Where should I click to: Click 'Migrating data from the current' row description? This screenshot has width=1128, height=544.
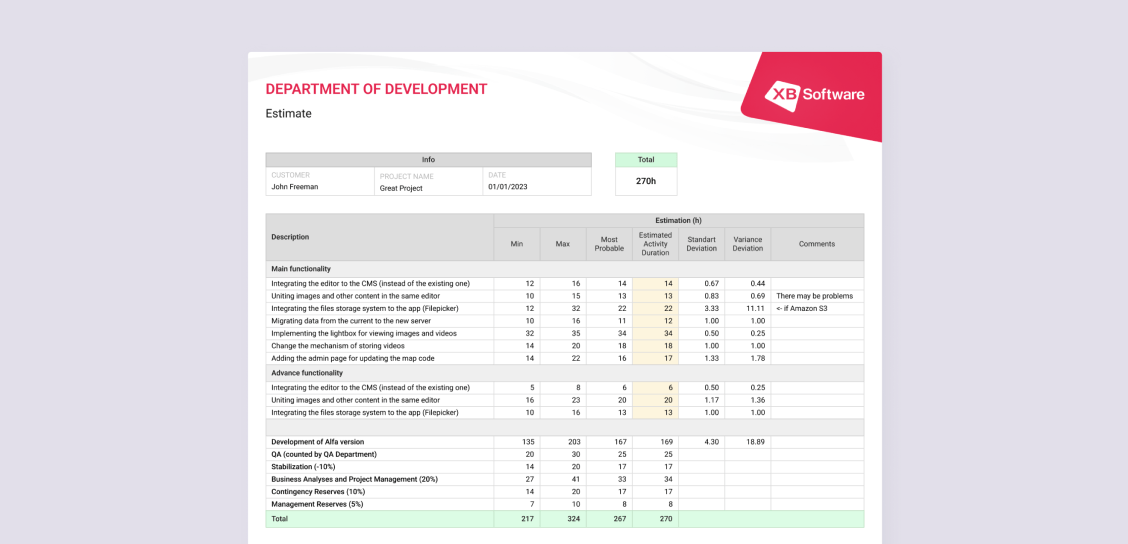(350, 321)
